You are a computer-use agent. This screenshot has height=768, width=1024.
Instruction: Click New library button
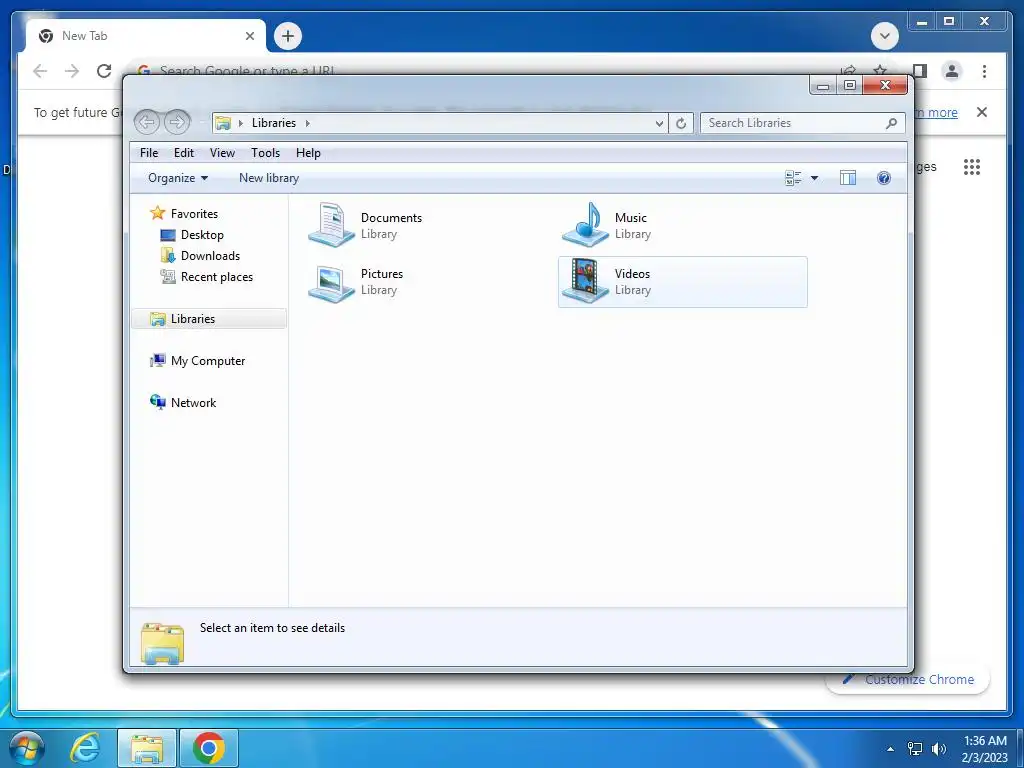[x=269, y=178]
